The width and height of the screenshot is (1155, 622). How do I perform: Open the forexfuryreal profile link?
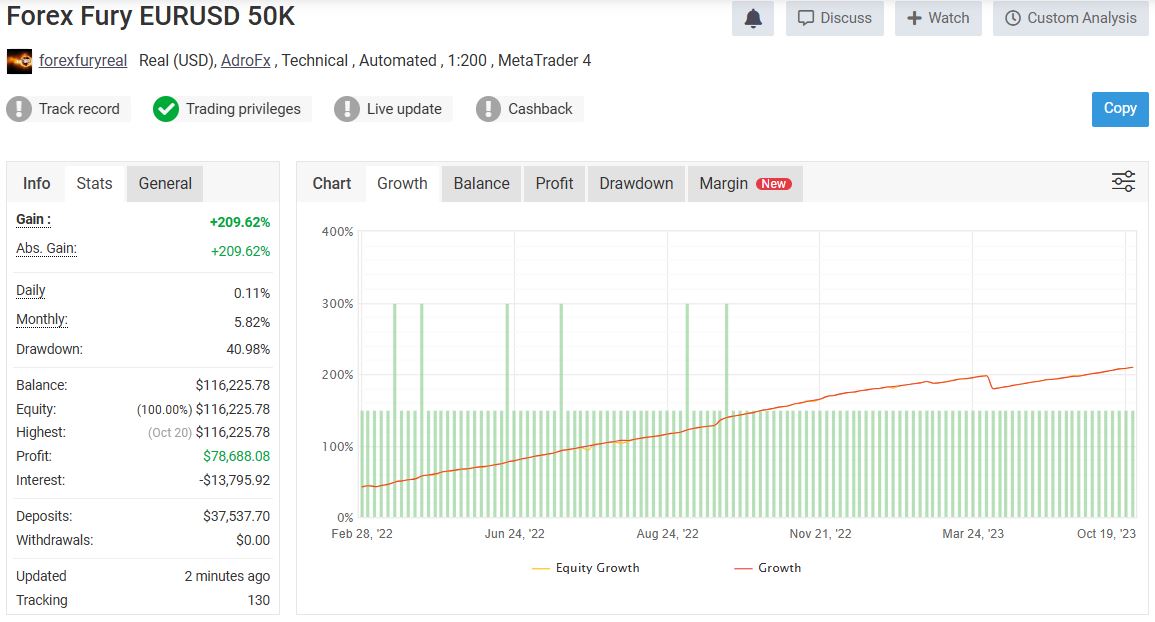(83, 61)
